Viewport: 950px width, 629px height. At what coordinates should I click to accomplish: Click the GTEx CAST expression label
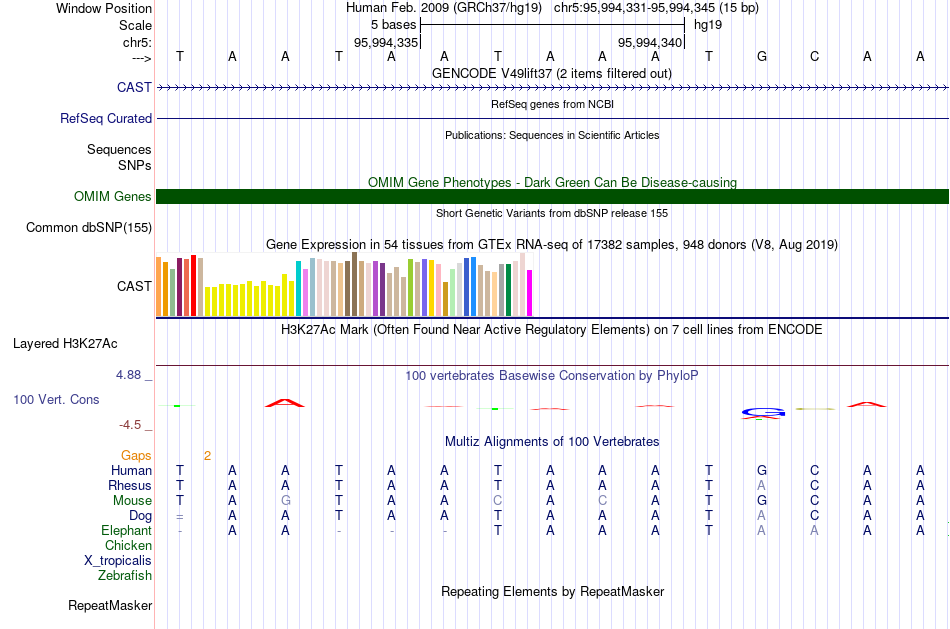point(134,286)
